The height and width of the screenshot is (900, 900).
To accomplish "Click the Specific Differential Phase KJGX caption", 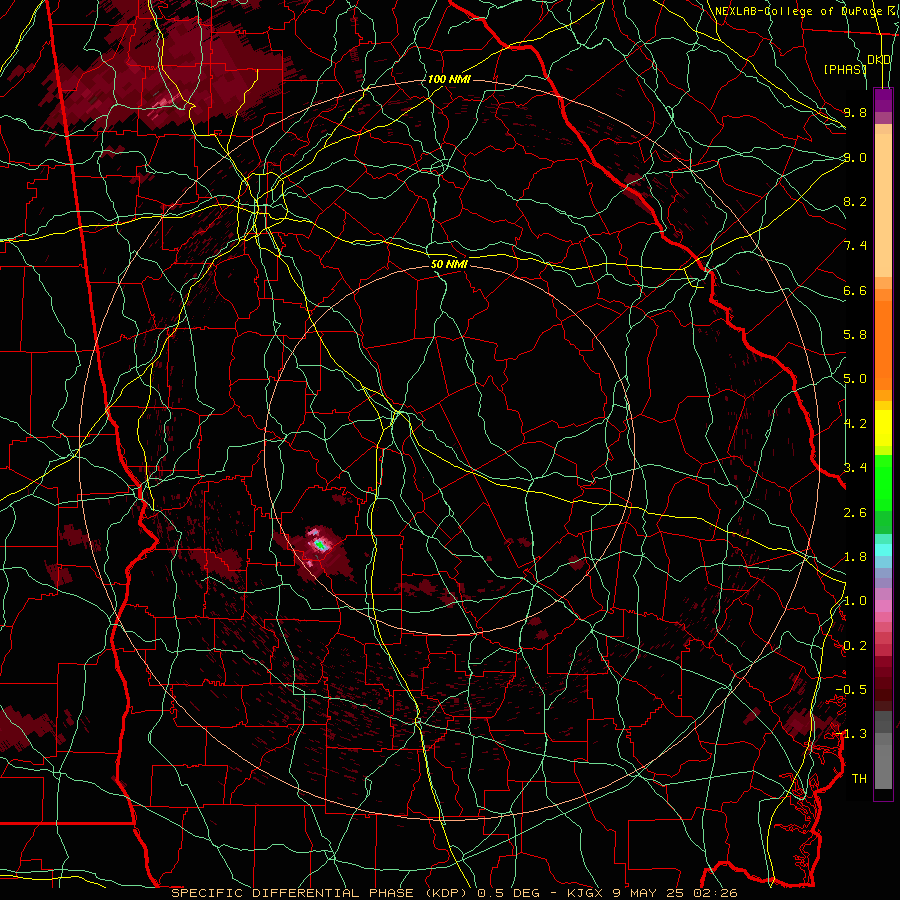I will point(455,893).
